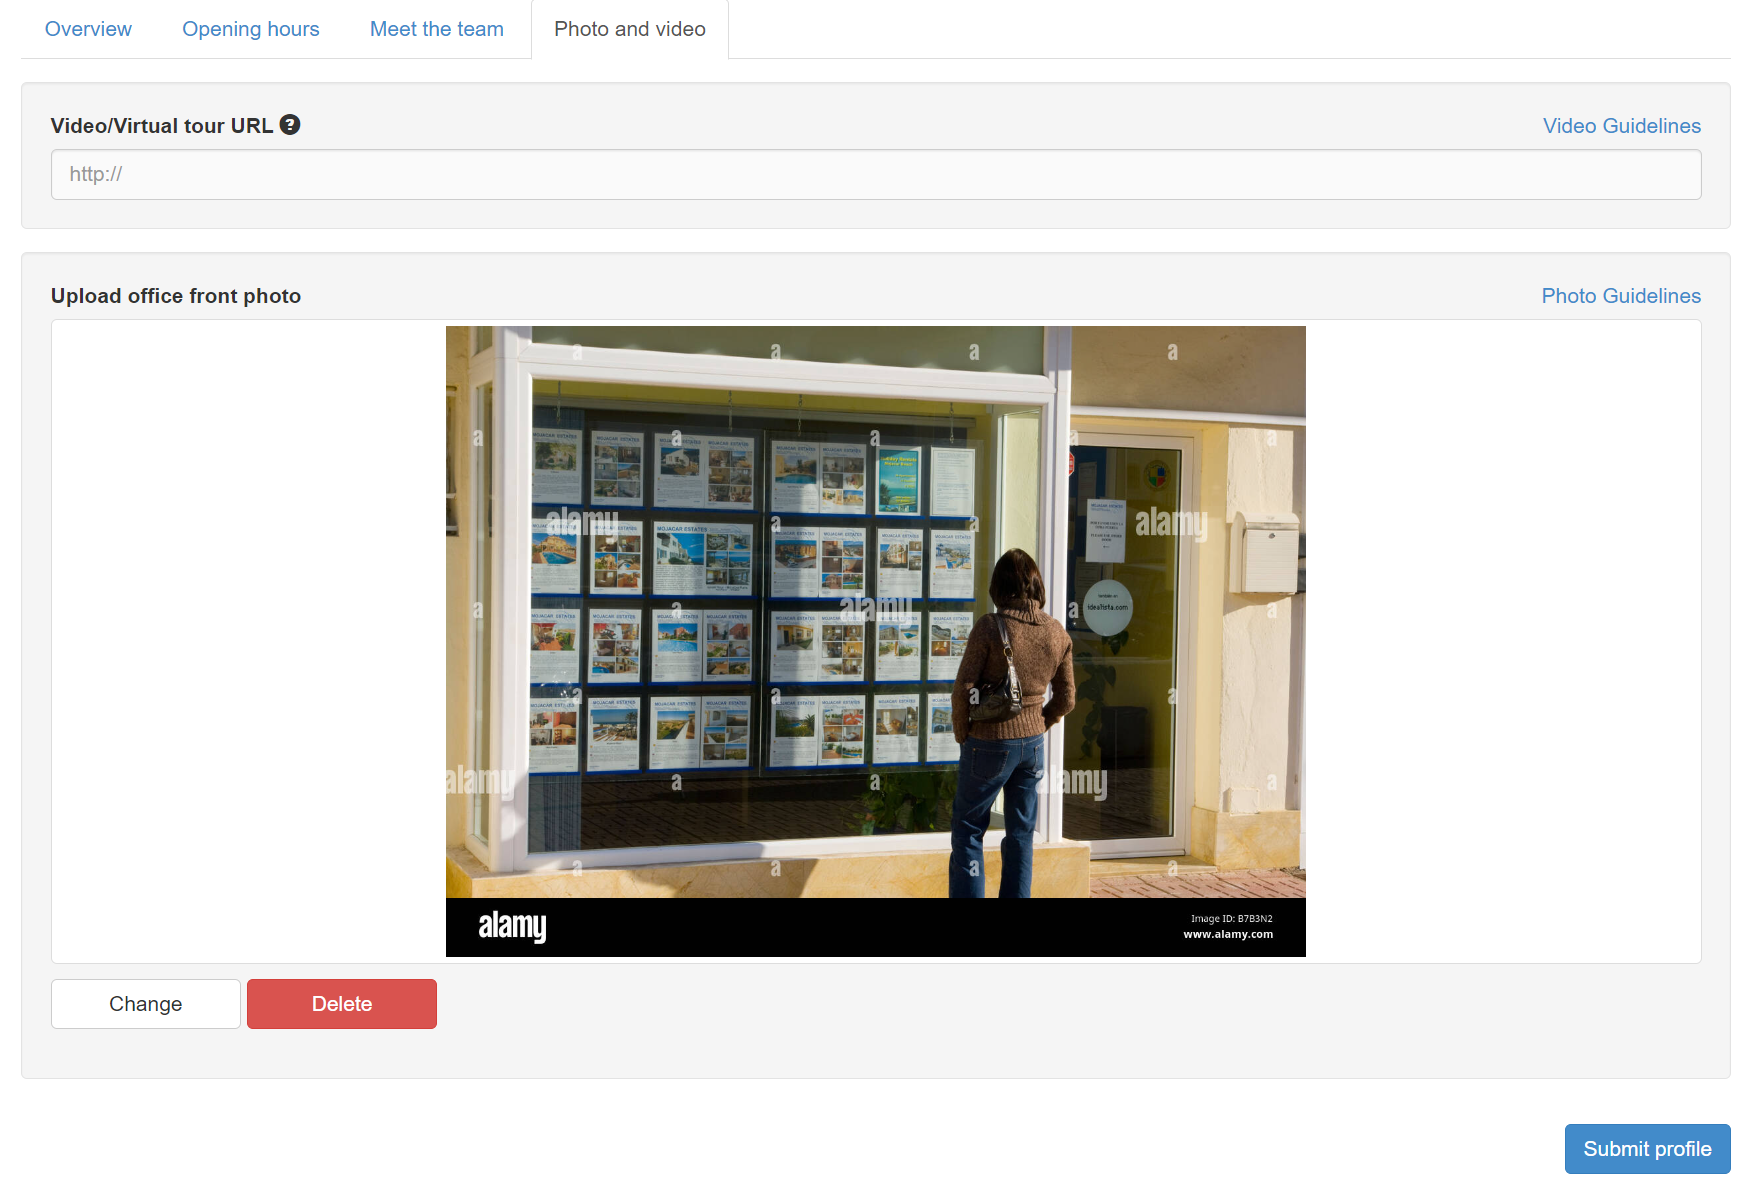
Task: Click the help icon beside Video/Virtual tour URL
Action: point(290,125)
